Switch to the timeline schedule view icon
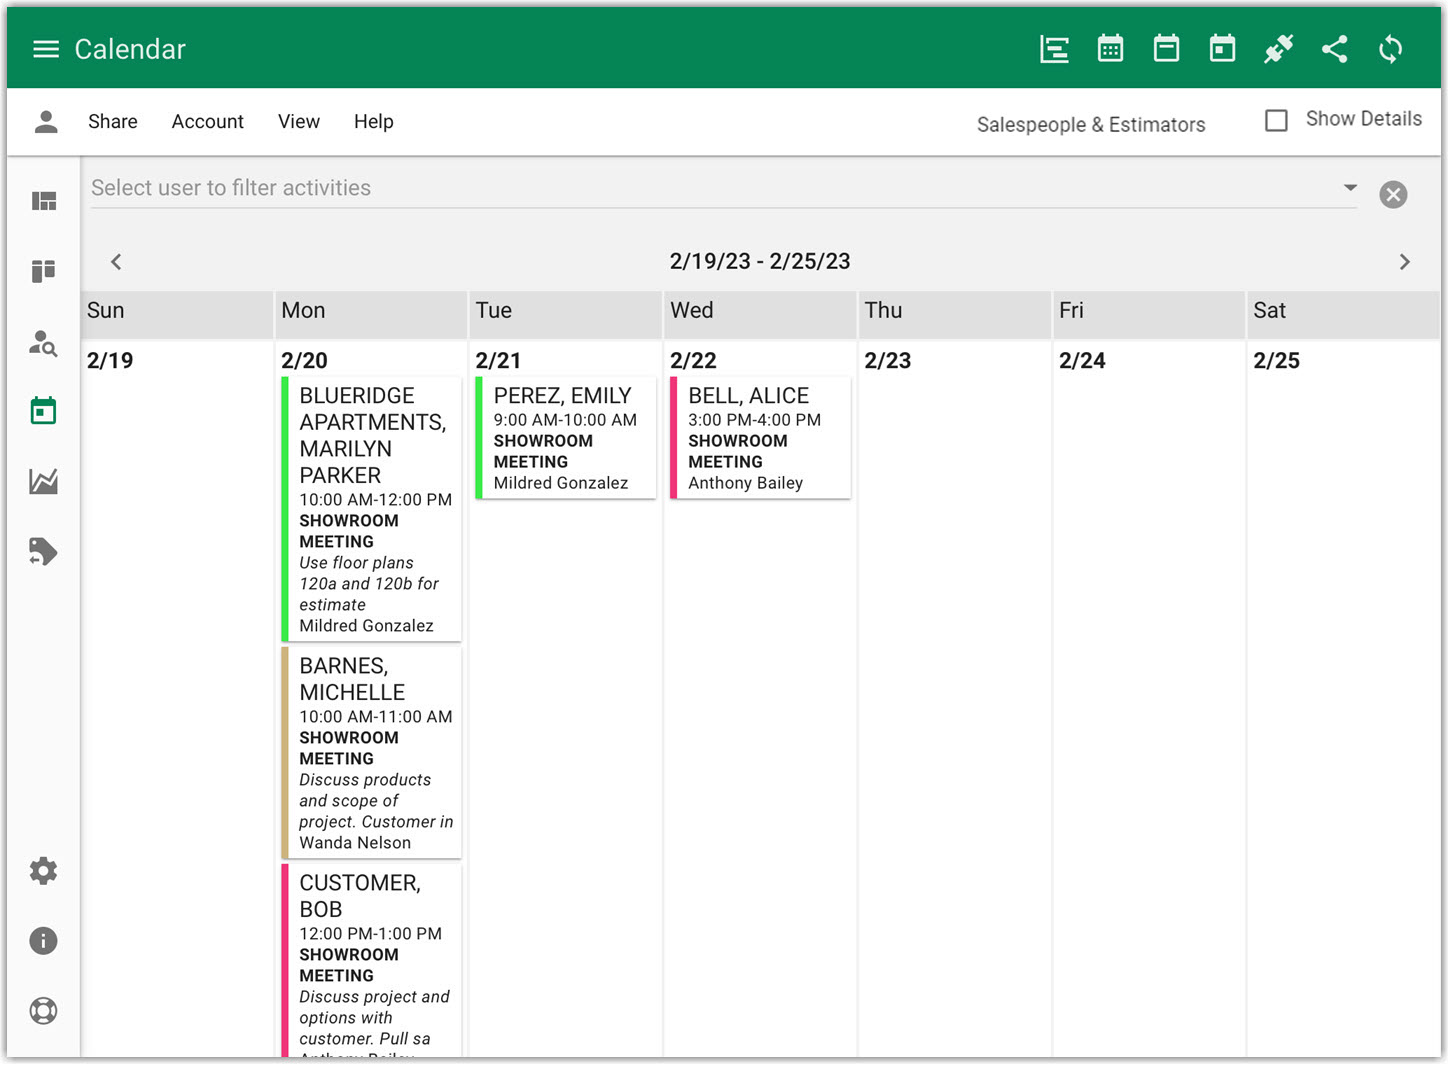 click(x=1054, y=49)
